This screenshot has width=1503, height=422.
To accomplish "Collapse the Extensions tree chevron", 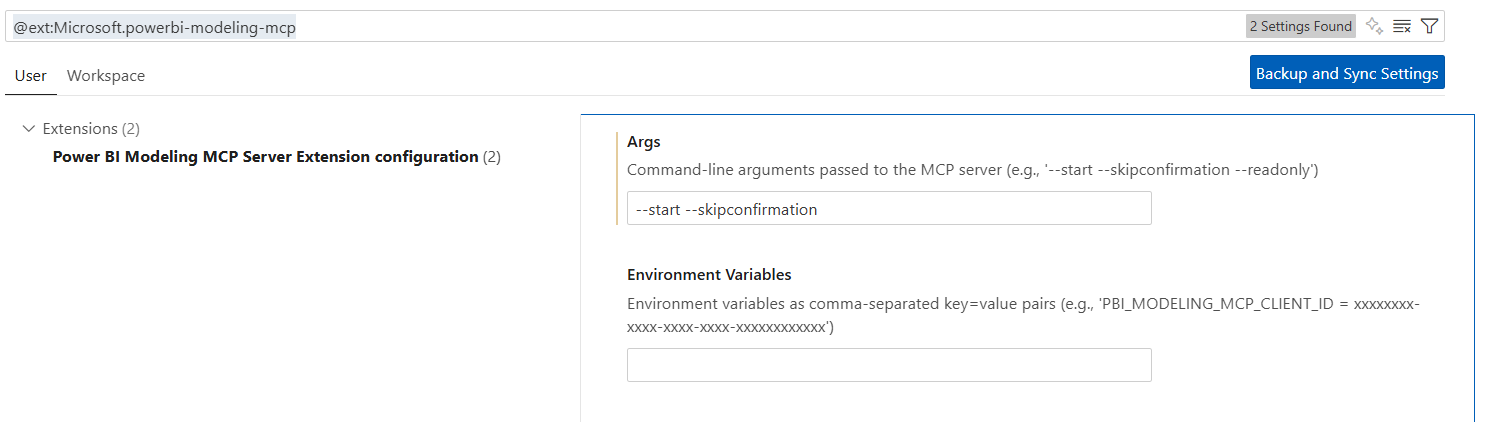I will tap(28, 129).
